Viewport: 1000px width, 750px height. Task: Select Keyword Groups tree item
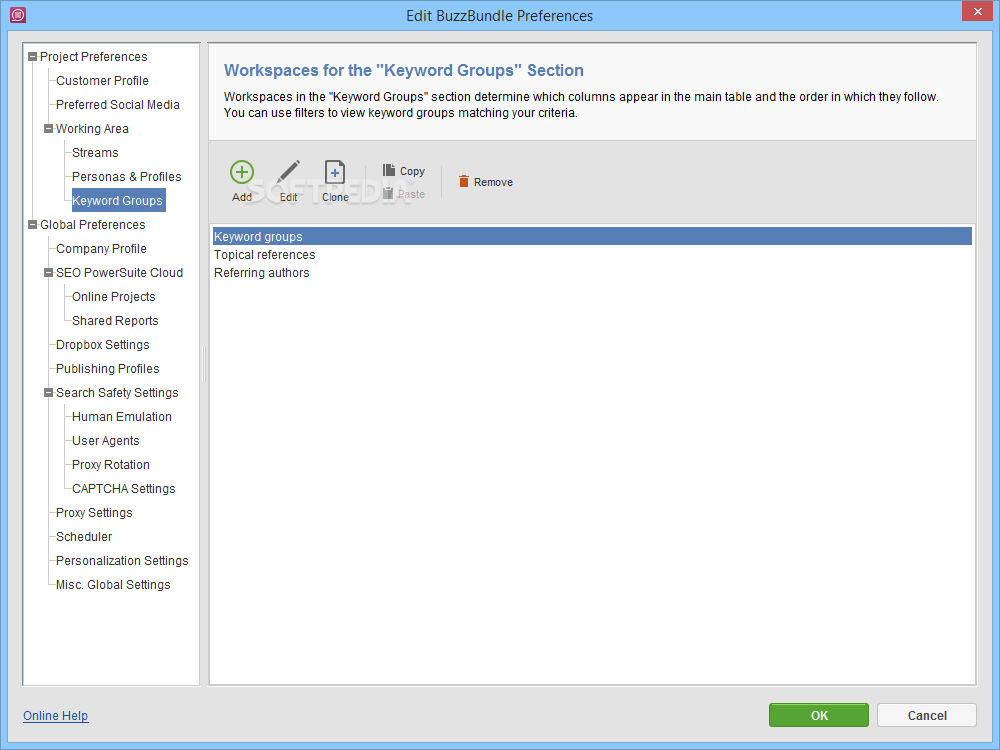pyautogui.click(x=118, y=201)
